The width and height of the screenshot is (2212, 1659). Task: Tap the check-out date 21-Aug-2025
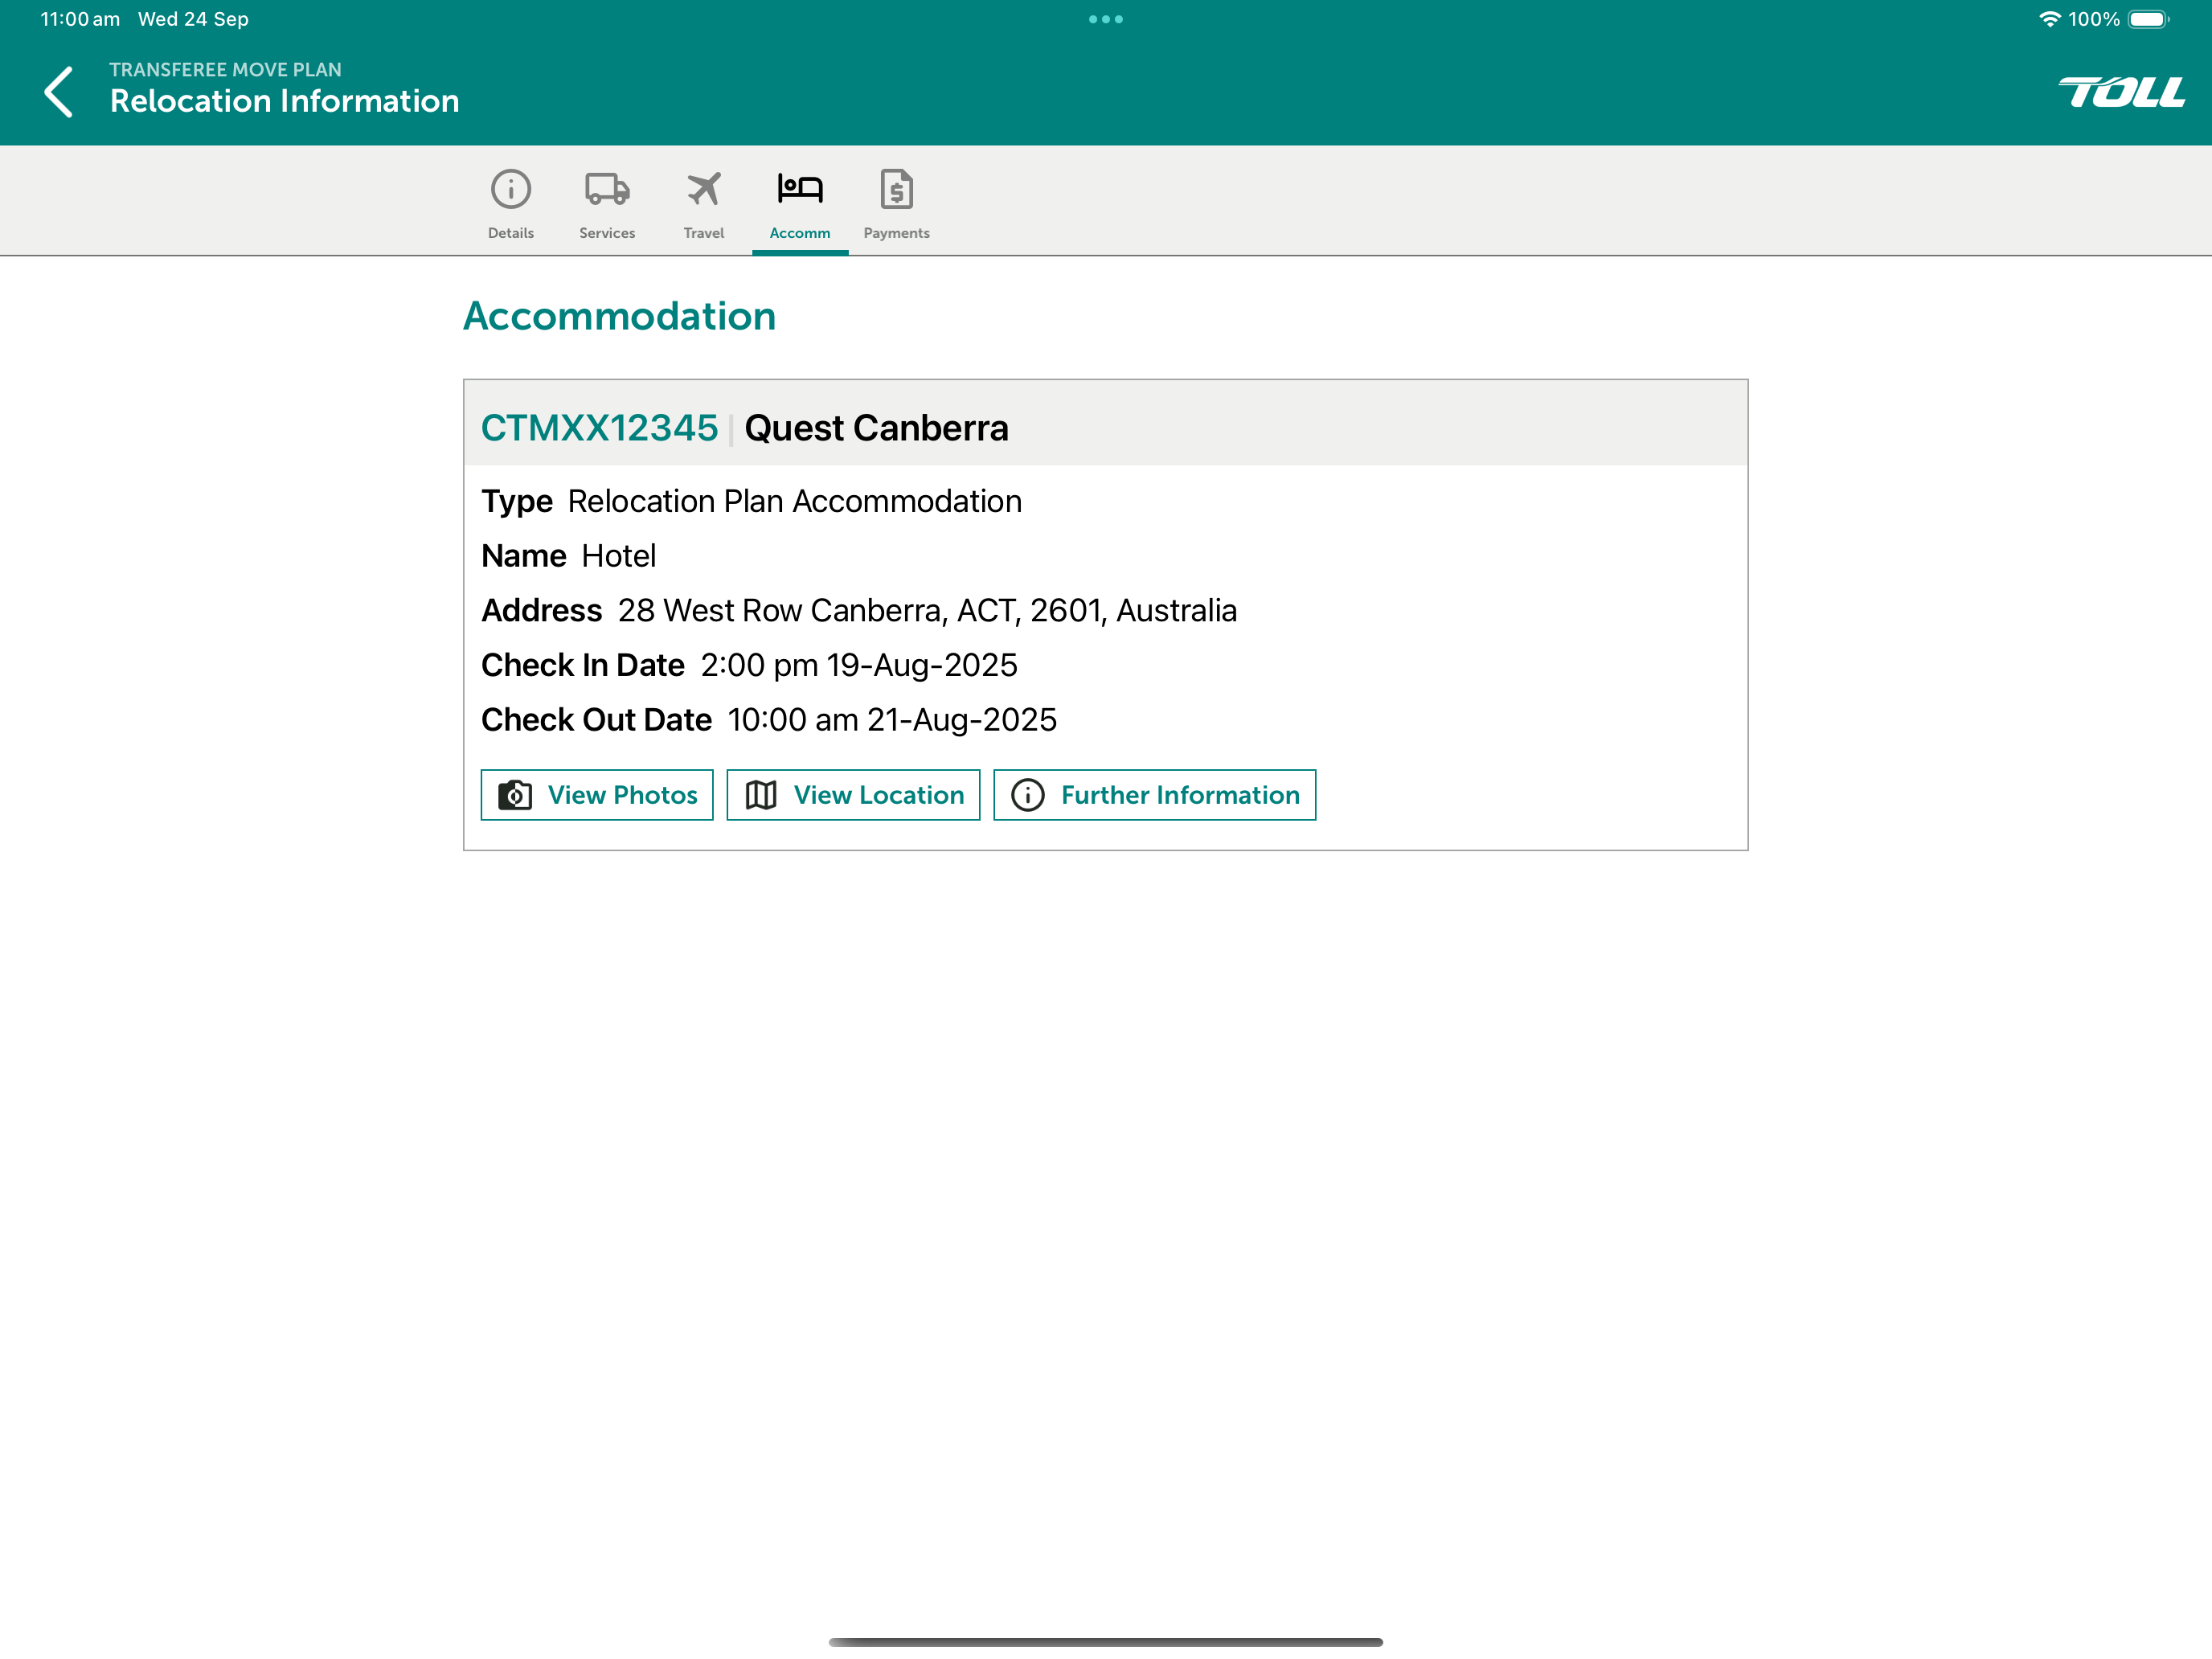pos(892,720)
